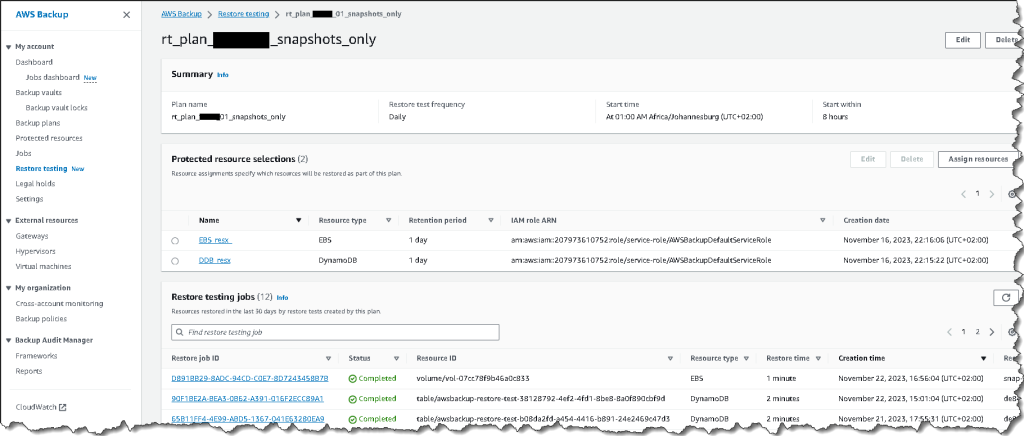Go to previous page of resource selections

pyautogui.click(x=963, y=194)
